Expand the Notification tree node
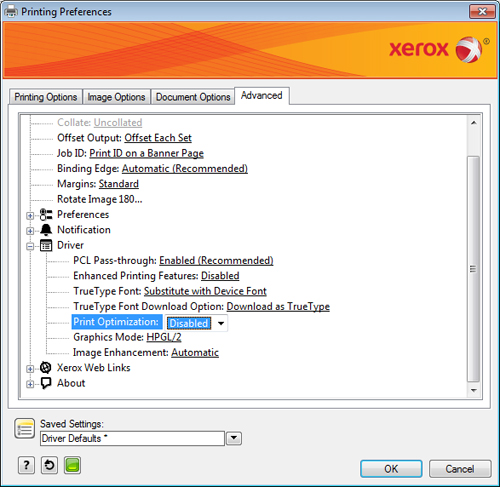This screenshot has height=487, width=500. pos(30,231)
